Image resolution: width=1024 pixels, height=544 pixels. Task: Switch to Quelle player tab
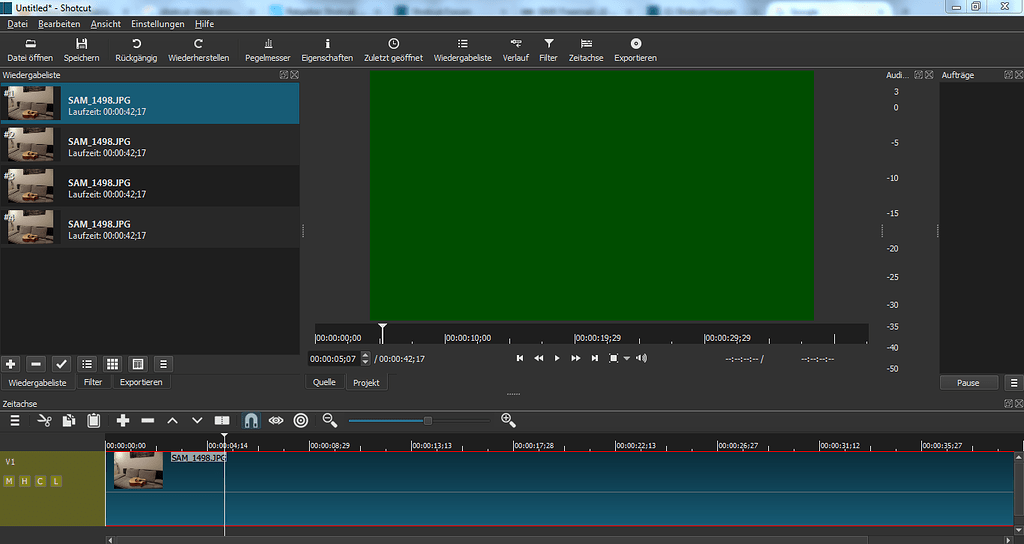point(324,382)
